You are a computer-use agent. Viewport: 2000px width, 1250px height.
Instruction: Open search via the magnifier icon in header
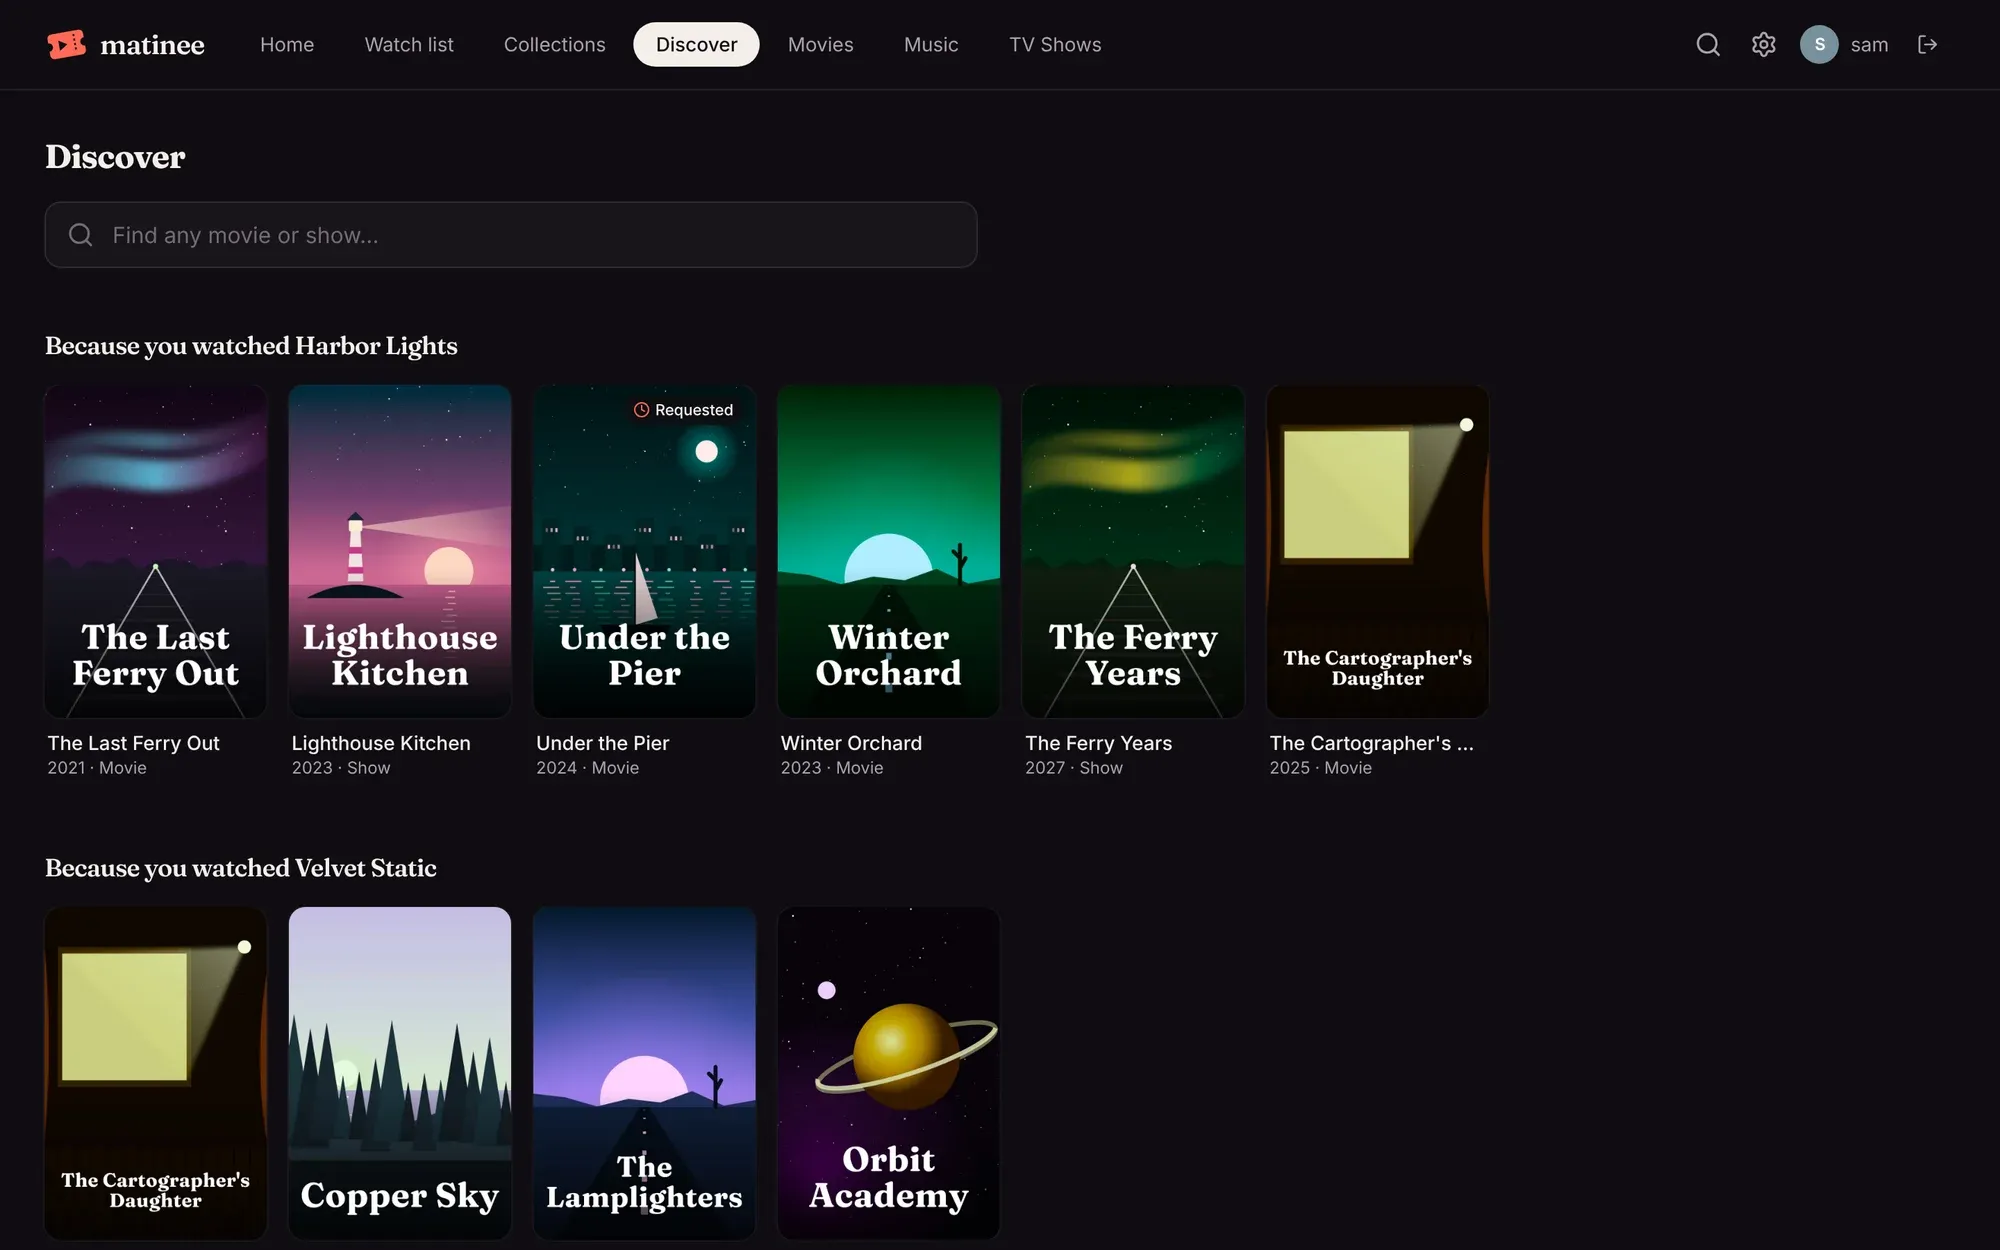[1708, 44]
